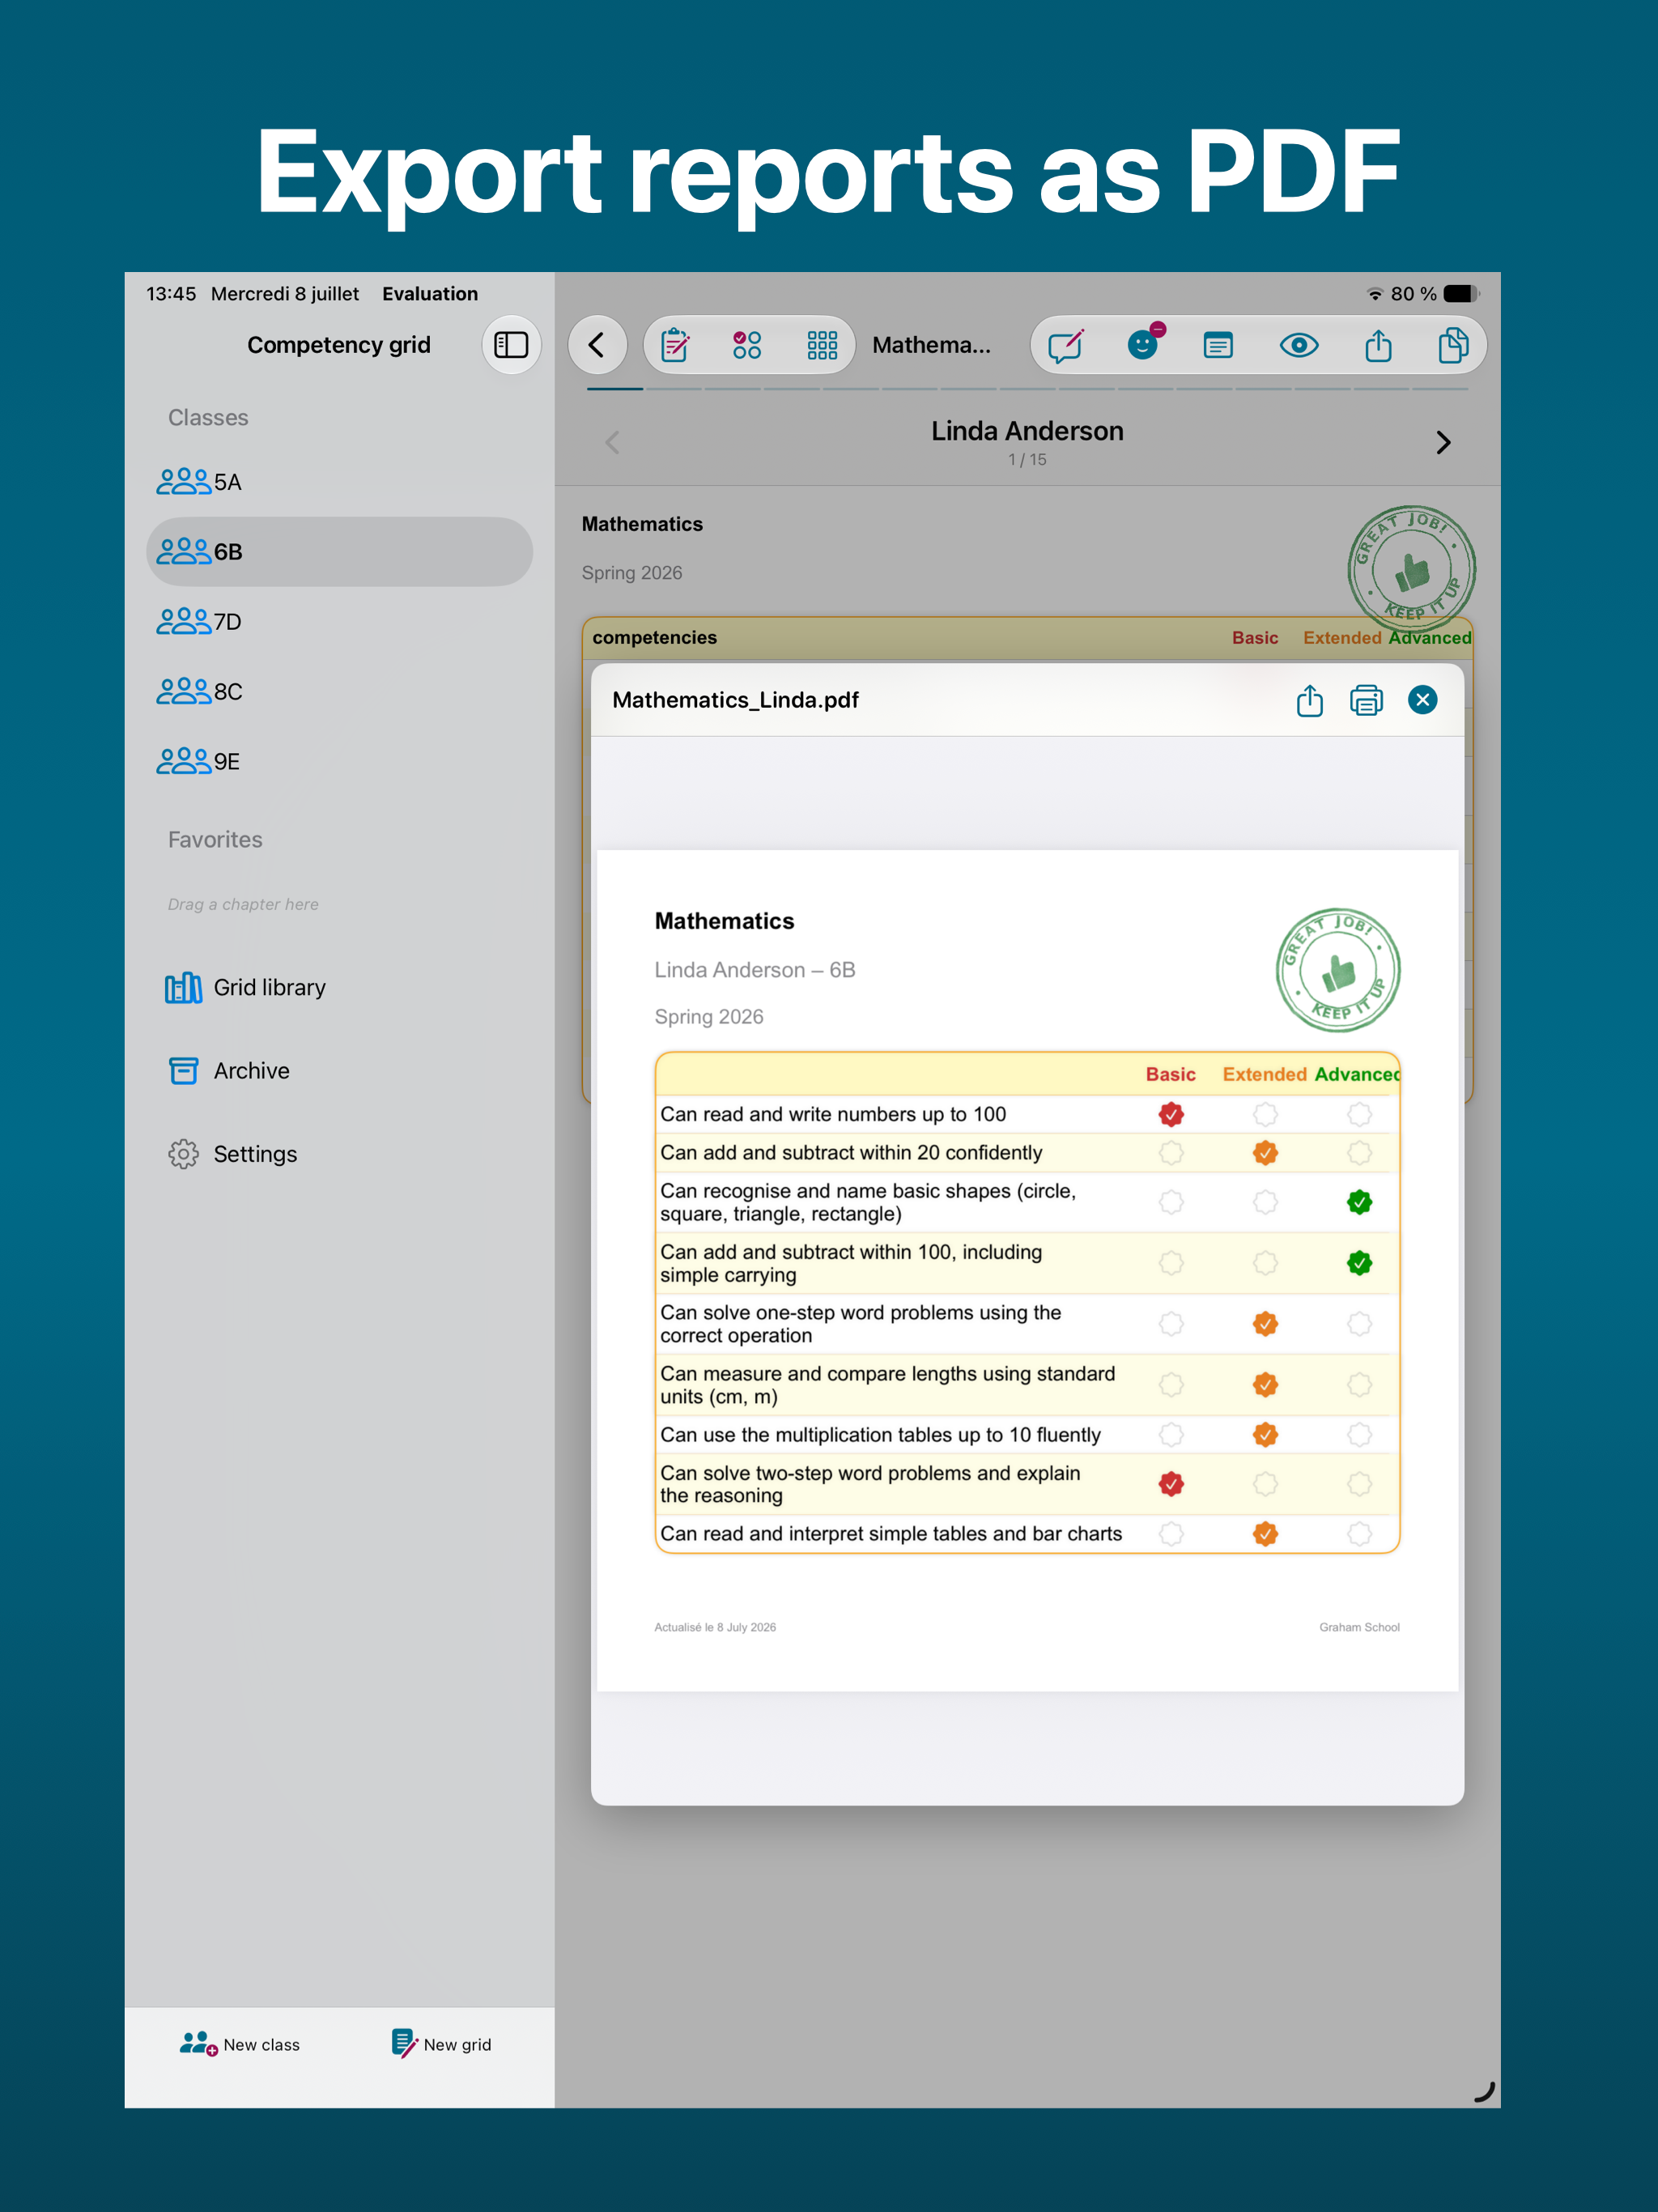1658x2212 pixels.
Task: Show previous student with left chevron
Action: click(613, 442)
